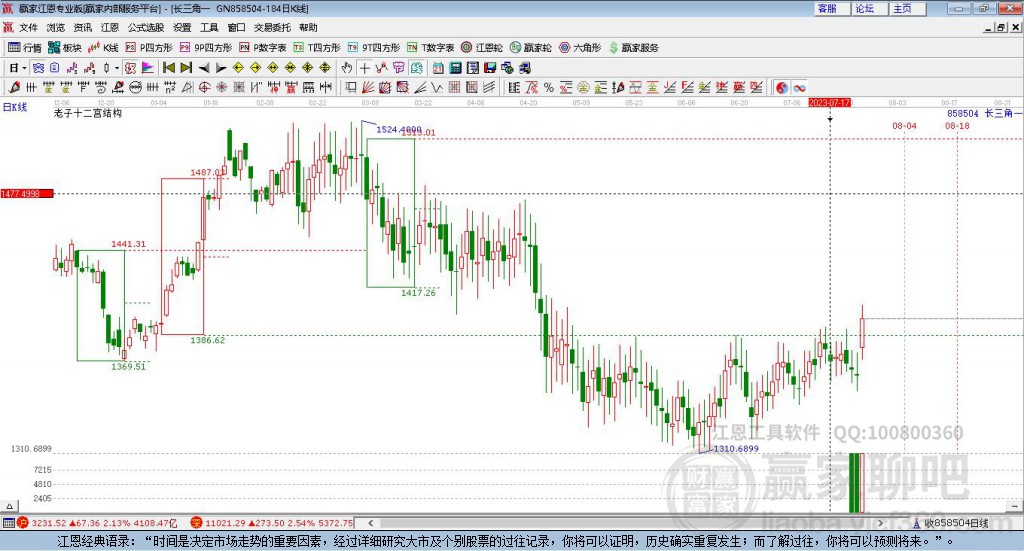Screen dimensions: 1024x551
Task: Toggle the red infinity loop button
Action: (799, 87)
